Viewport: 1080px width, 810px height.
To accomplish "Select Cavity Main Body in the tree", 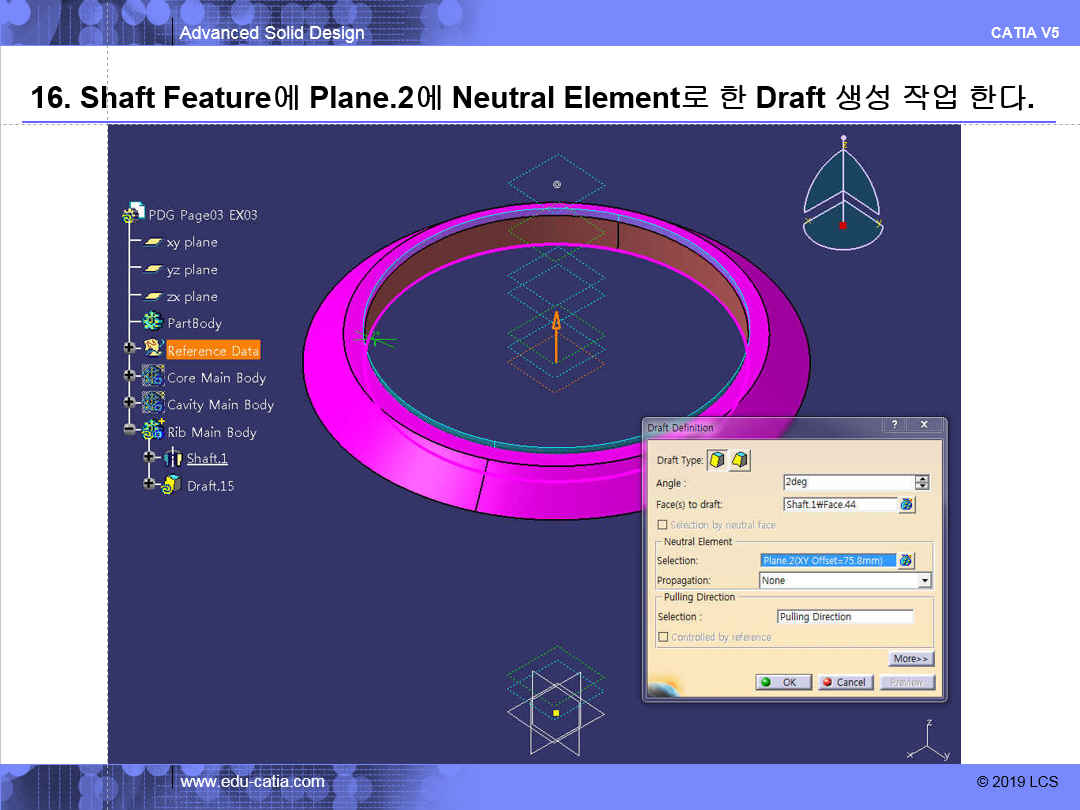I will click(x=220, y=405).
